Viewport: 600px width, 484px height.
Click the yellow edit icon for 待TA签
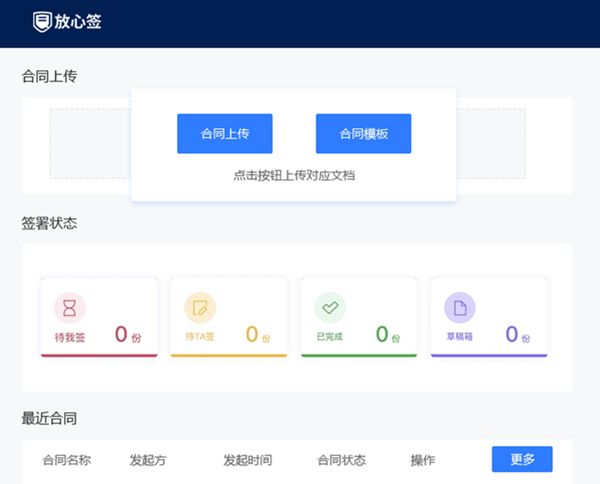coord(200,307)
